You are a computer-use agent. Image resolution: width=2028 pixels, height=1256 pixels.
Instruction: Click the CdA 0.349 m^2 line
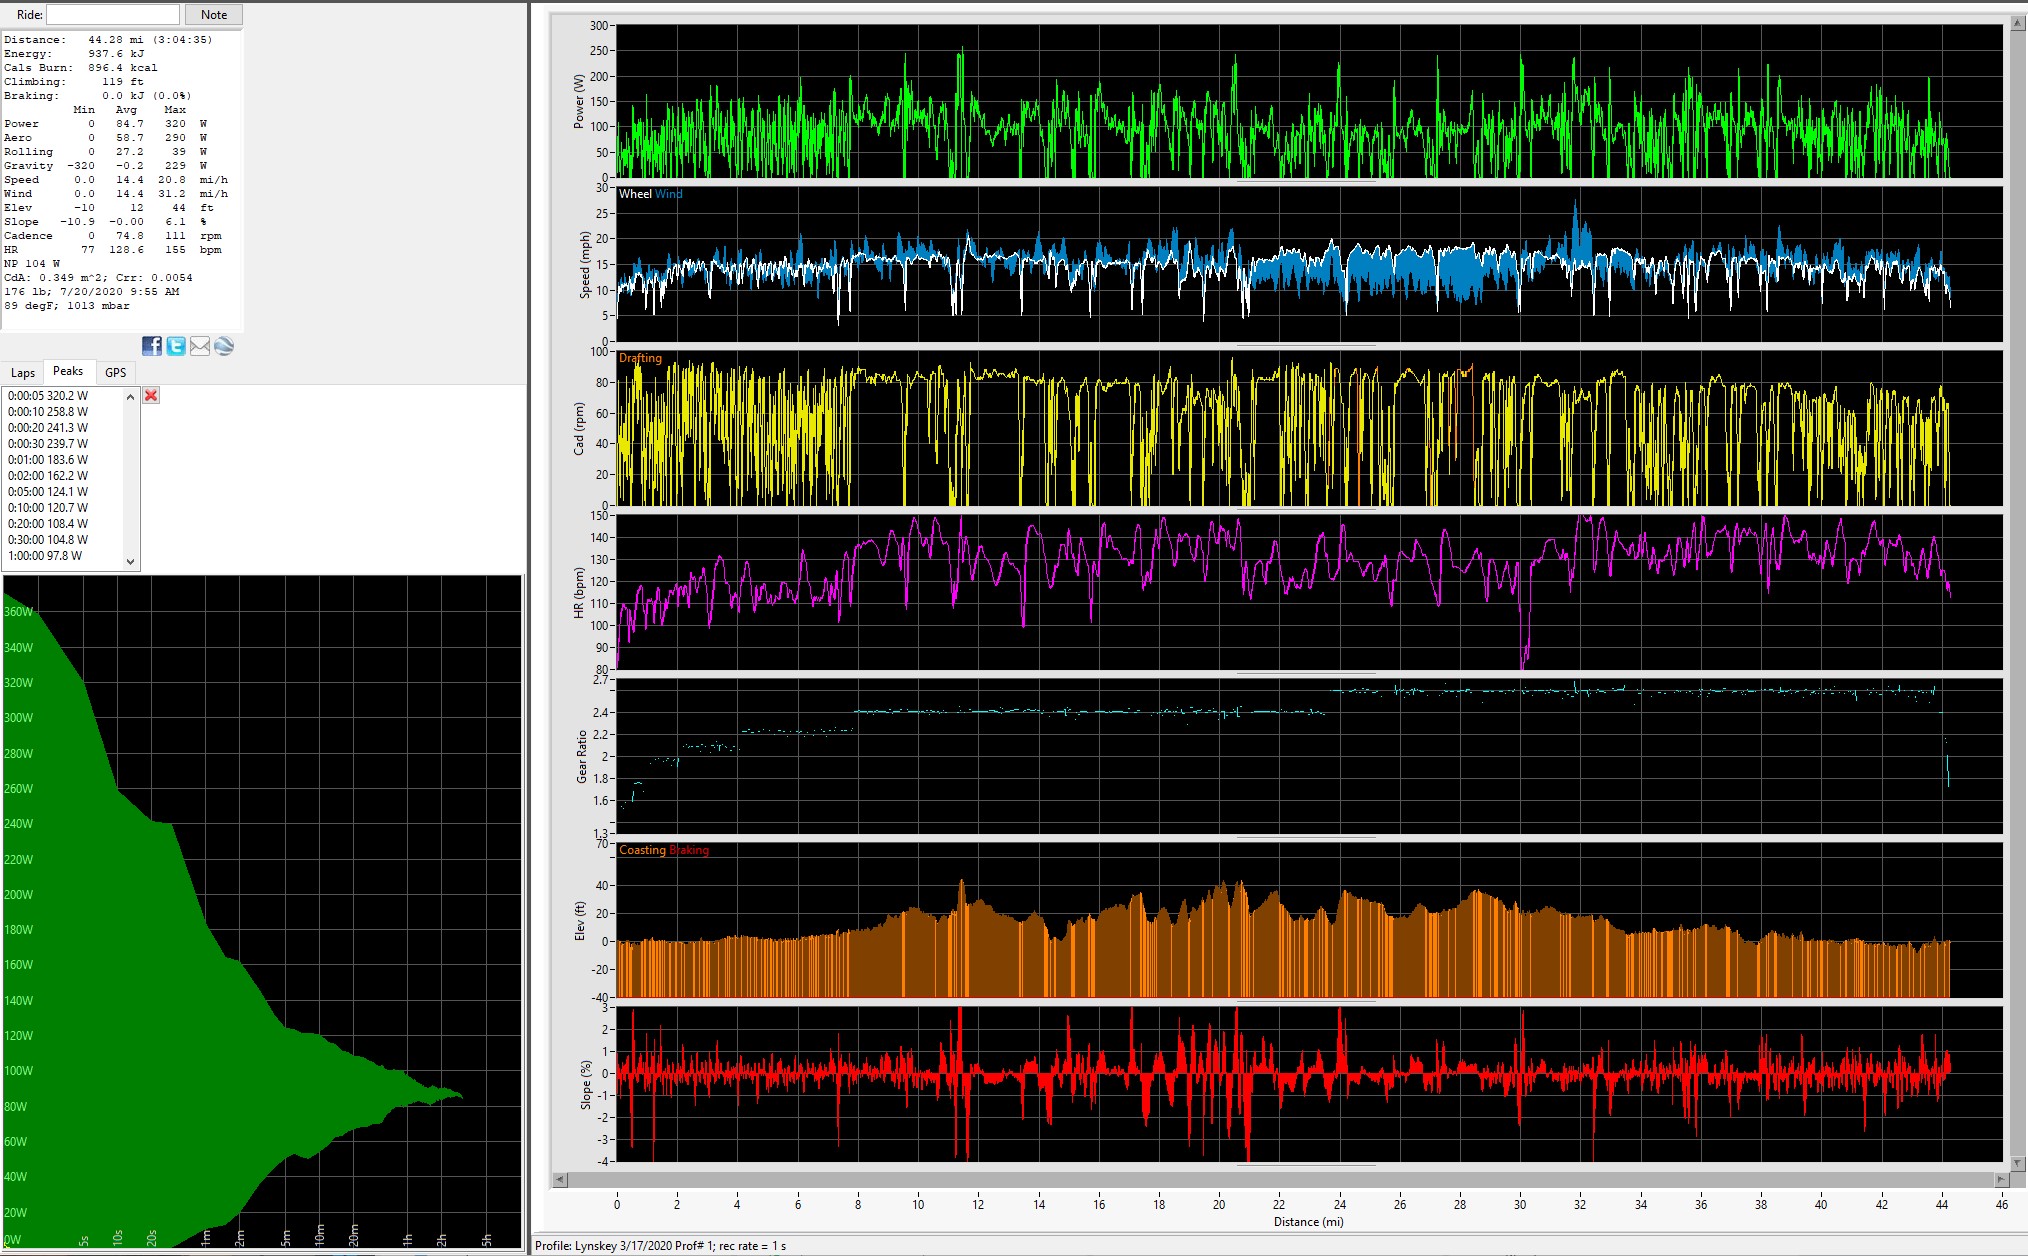point(98,278)
